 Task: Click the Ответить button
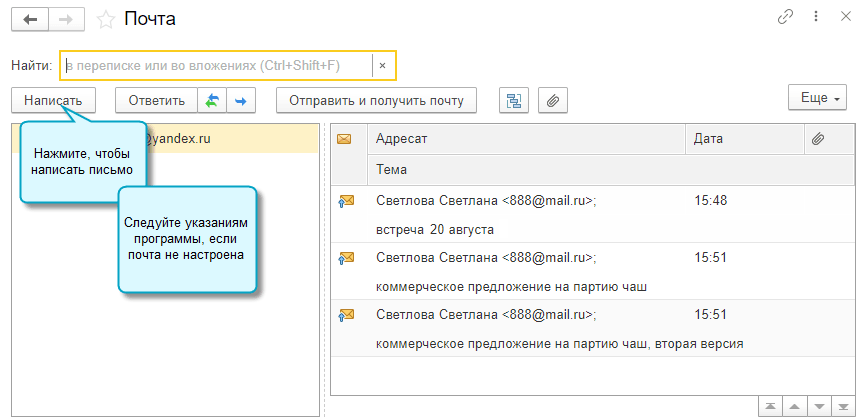tap(157, 100)
